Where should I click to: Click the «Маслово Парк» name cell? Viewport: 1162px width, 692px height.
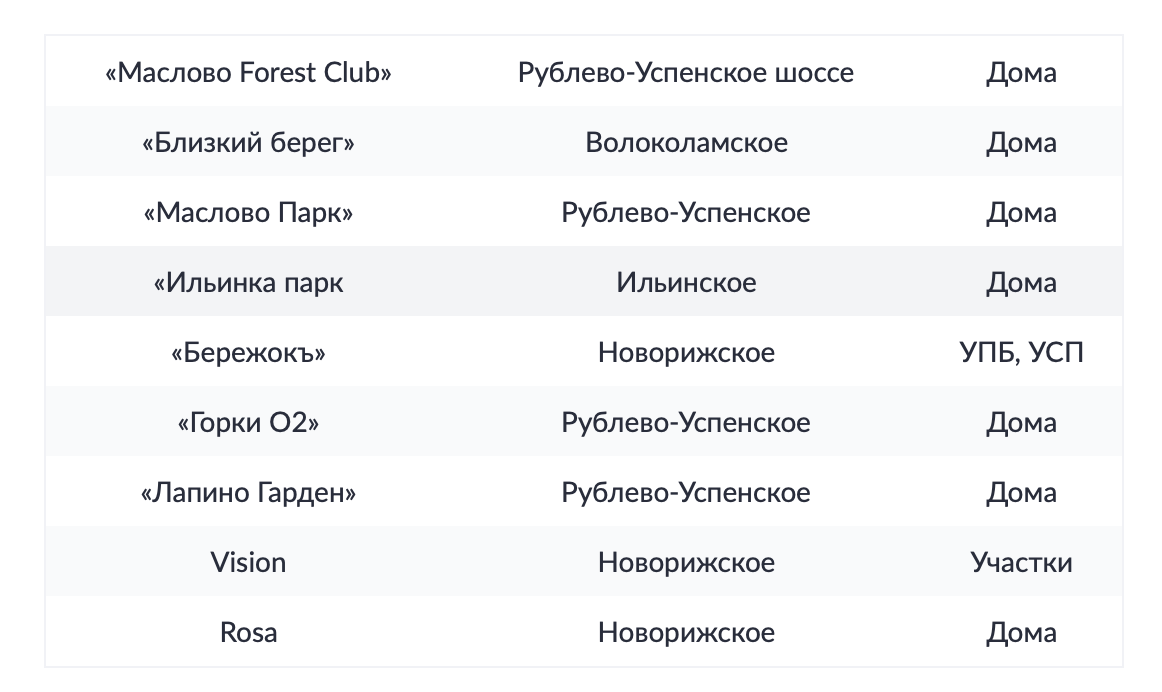(x=248, y=213)
